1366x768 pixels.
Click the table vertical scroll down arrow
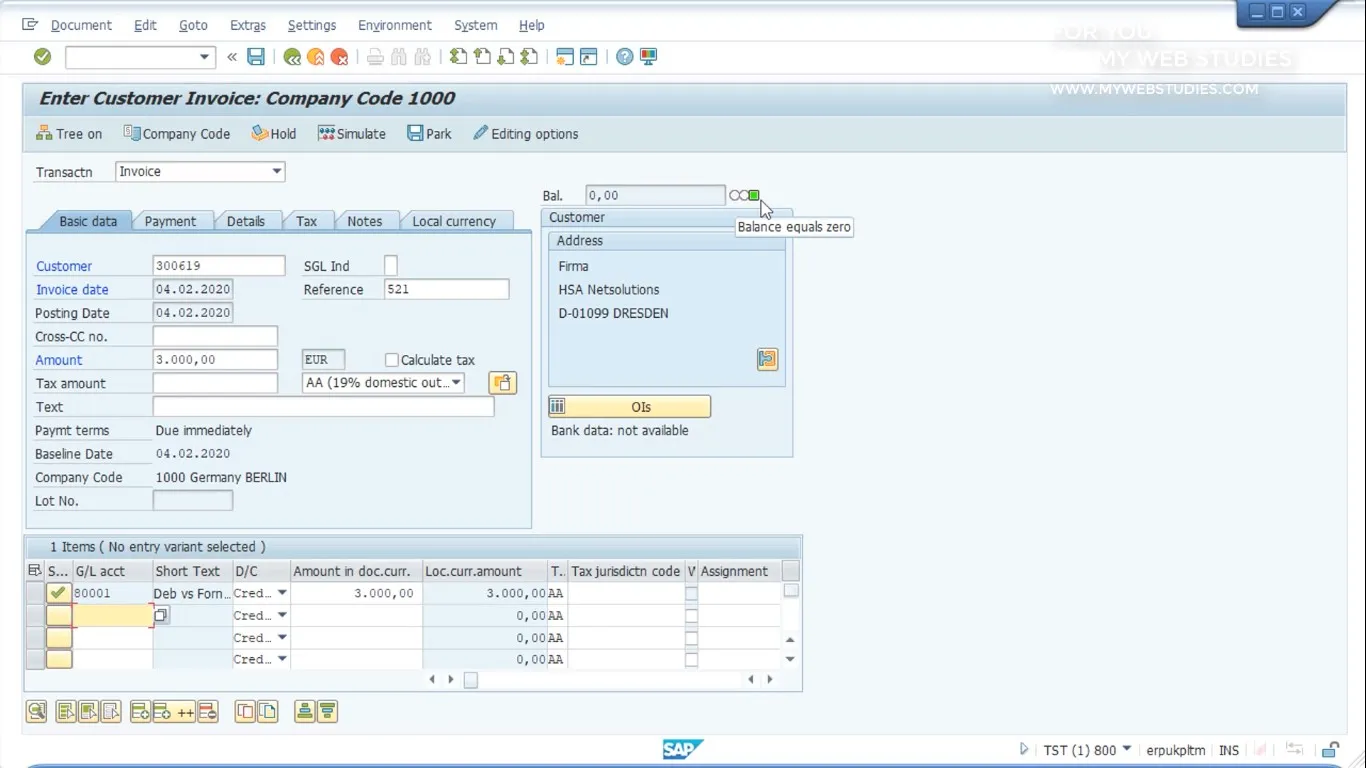pos(790,660)
